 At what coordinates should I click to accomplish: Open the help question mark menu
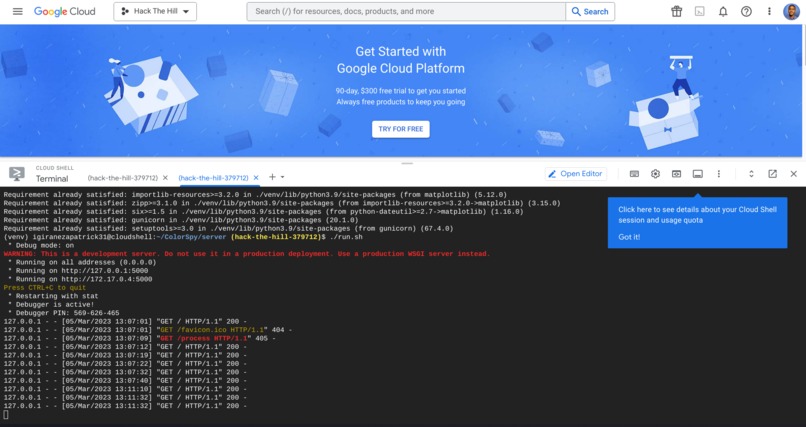(746, 11)
